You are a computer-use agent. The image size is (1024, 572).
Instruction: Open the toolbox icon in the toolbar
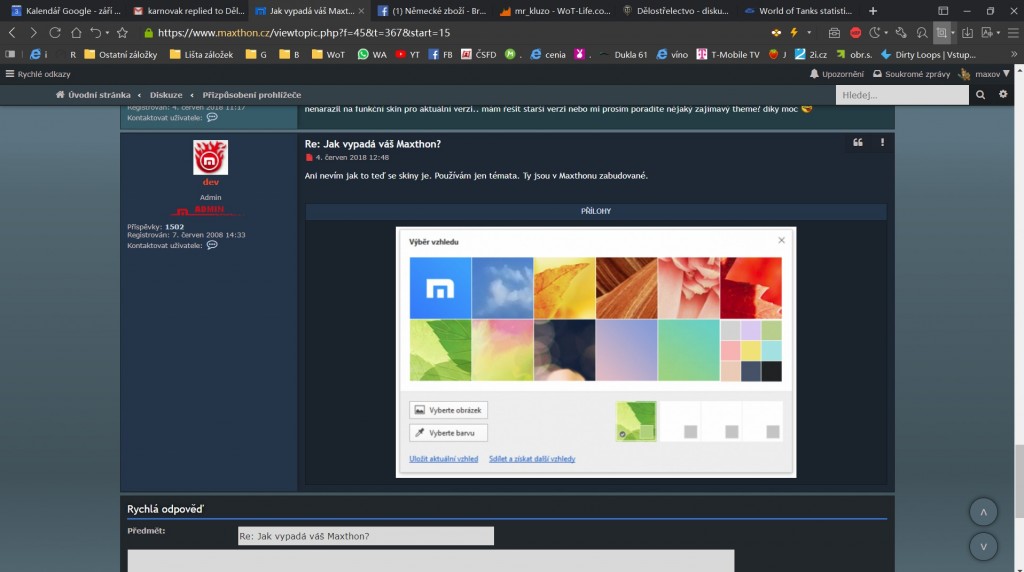point(834,33)
